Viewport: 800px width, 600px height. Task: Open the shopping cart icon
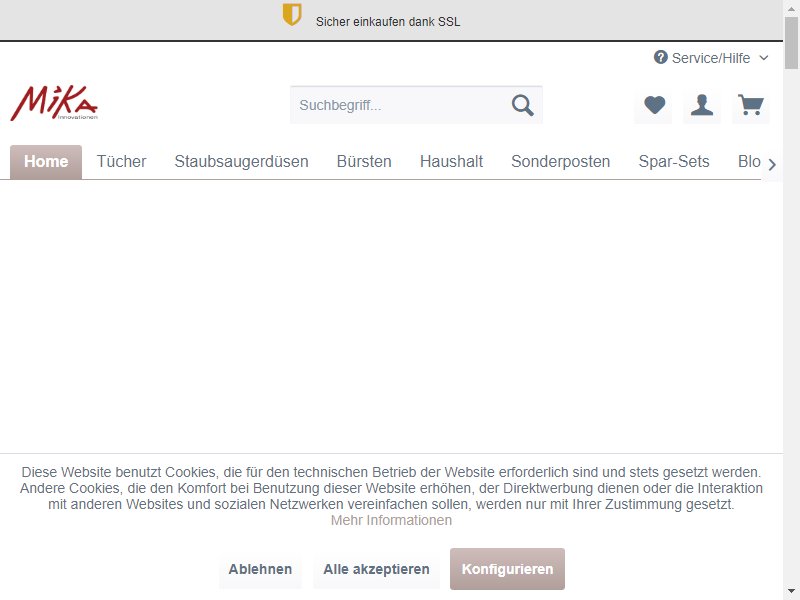pyautogui.click(x=751, y=105)
